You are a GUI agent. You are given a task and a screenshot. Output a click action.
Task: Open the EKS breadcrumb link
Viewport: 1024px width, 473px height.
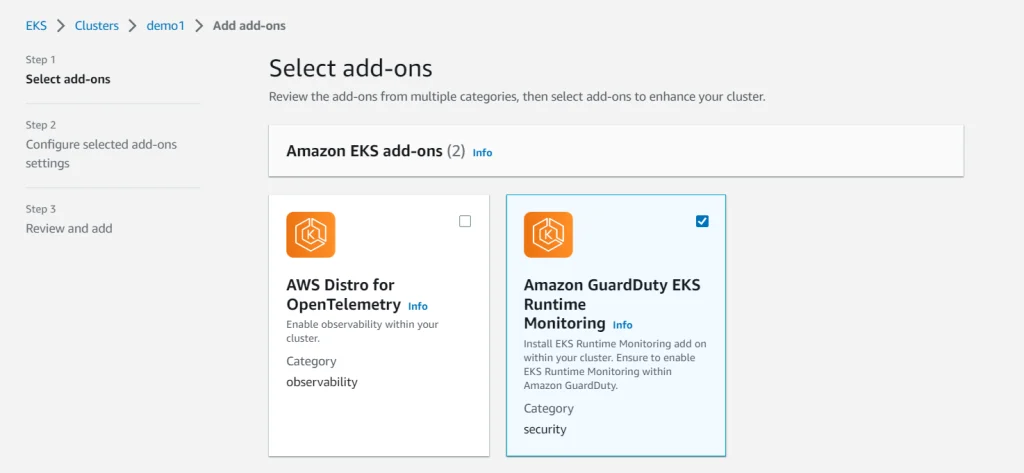click(x=37, y=26)
